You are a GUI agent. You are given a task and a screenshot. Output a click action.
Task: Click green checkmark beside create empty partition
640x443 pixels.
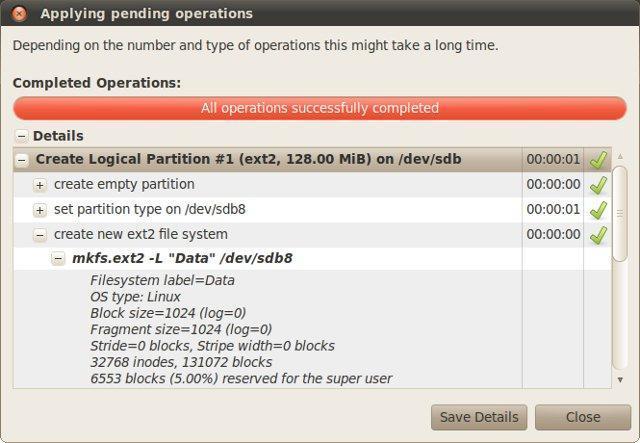598,185
